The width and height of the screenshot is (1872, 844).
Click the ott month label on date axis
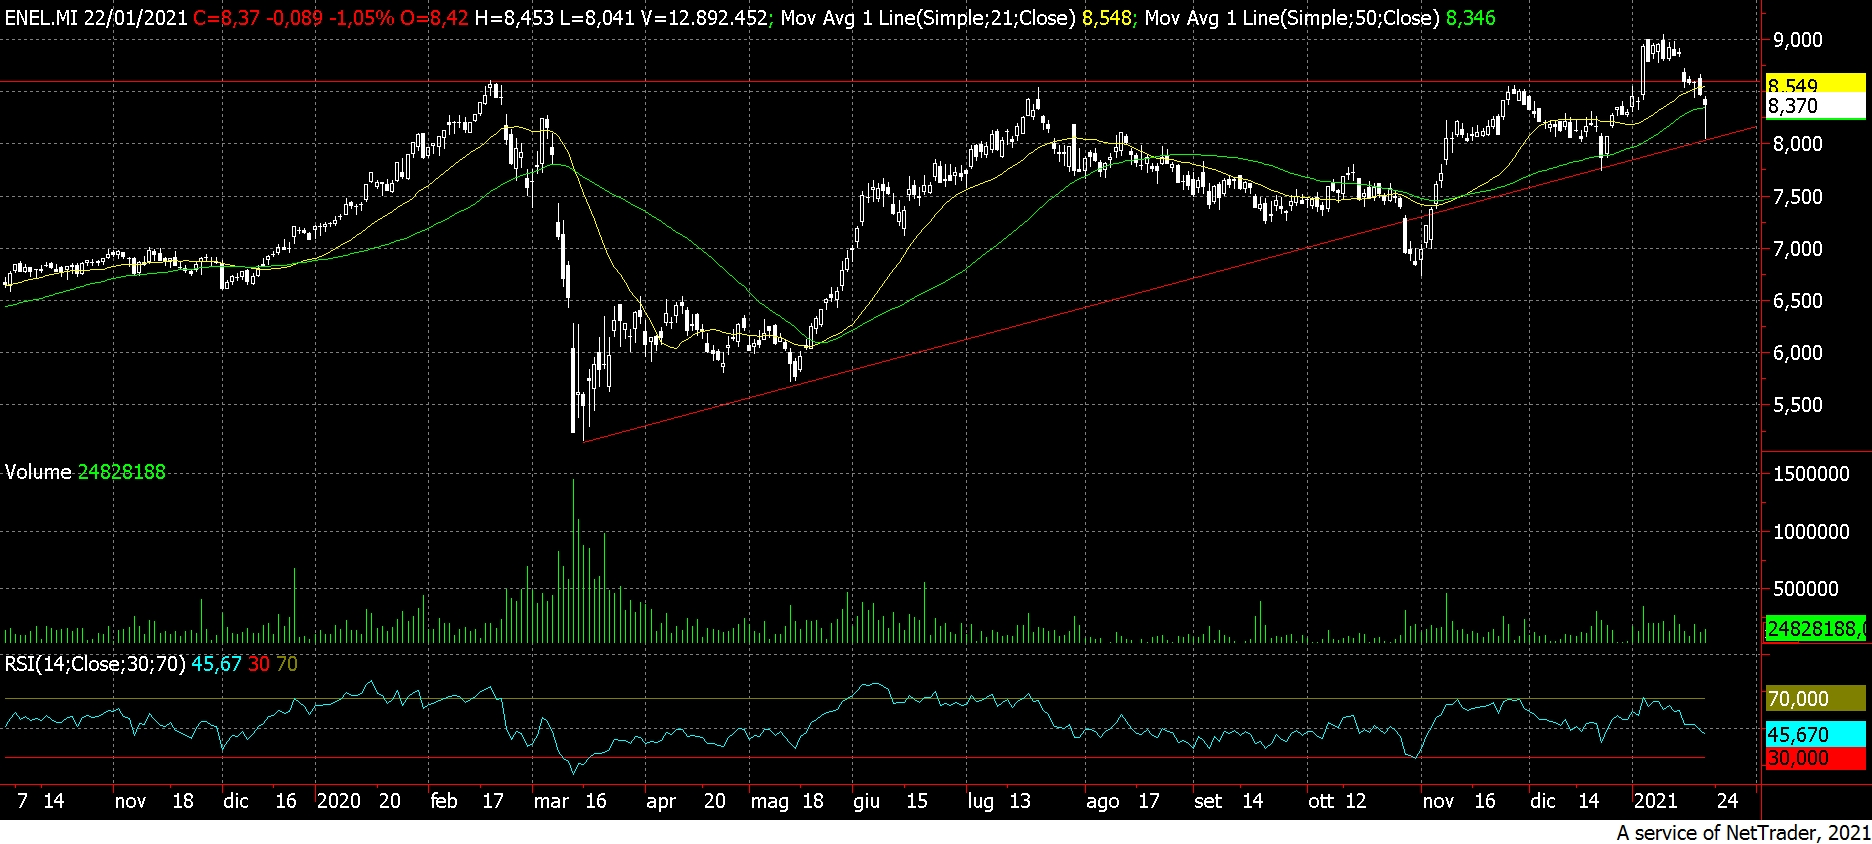point(1321,801)
